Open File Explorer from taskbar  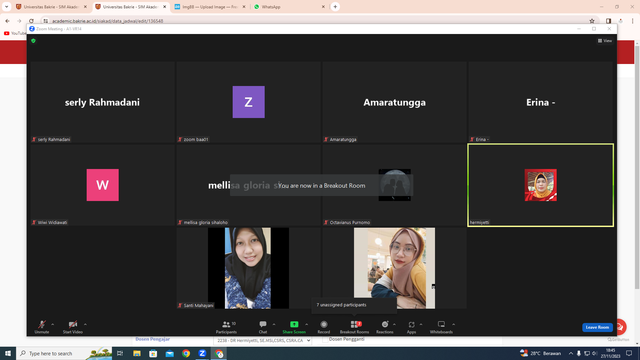click(x=137, y=353)
